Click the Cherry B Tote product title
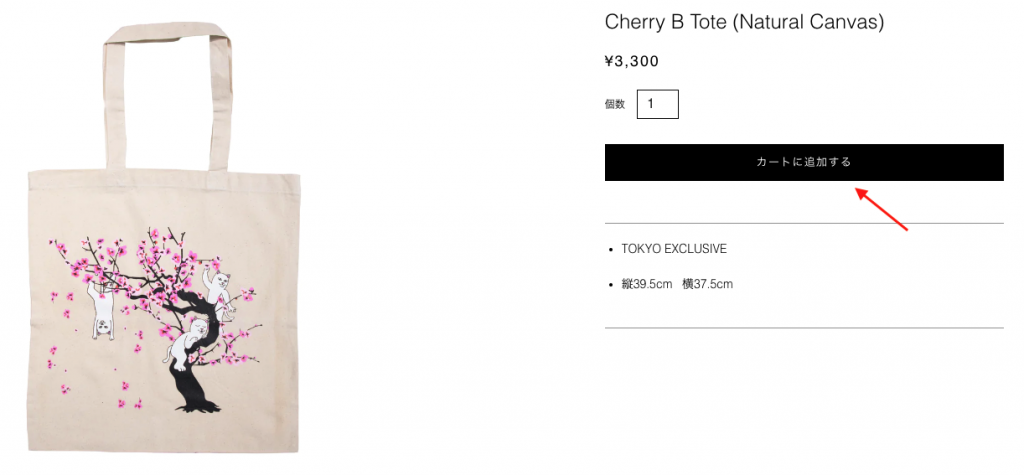Screen dimensions: 1024x475 [x=744, y=21]
